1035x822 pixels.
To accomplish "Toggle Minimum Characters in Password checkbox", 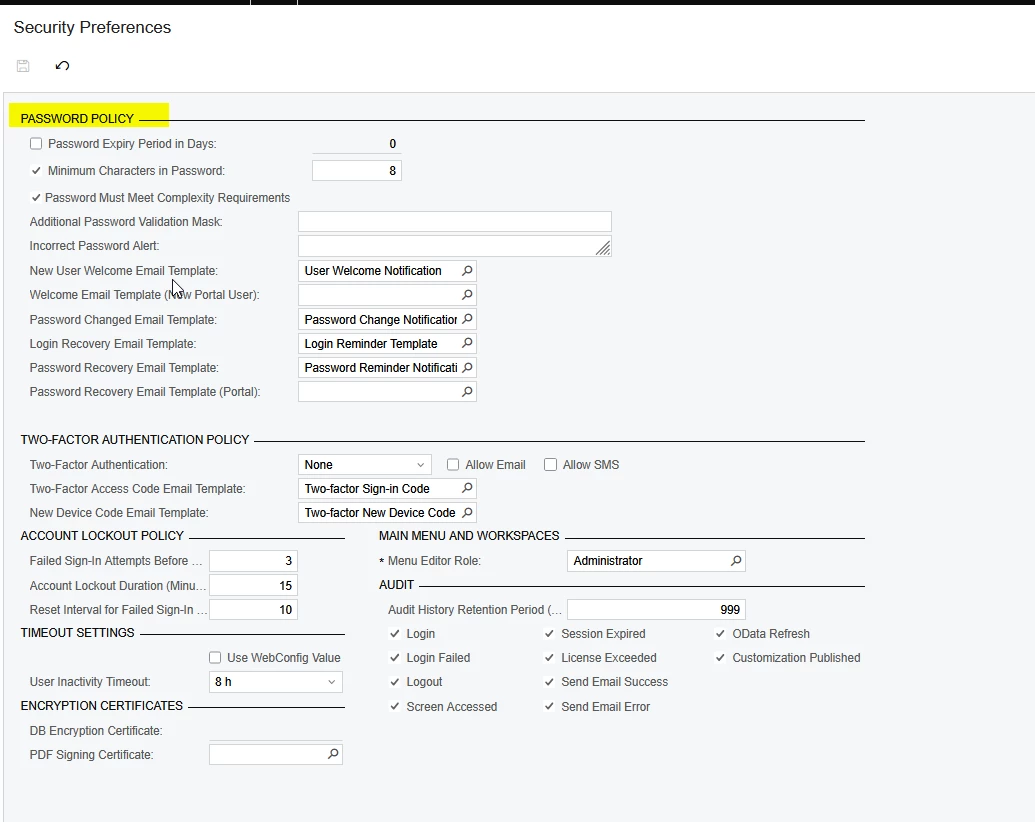I will point(36,170).
